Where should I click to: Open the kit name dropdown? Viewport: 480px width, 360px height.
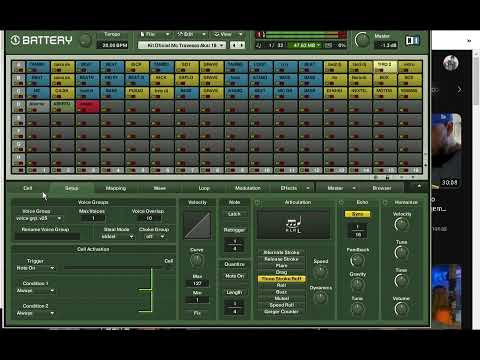182,45
